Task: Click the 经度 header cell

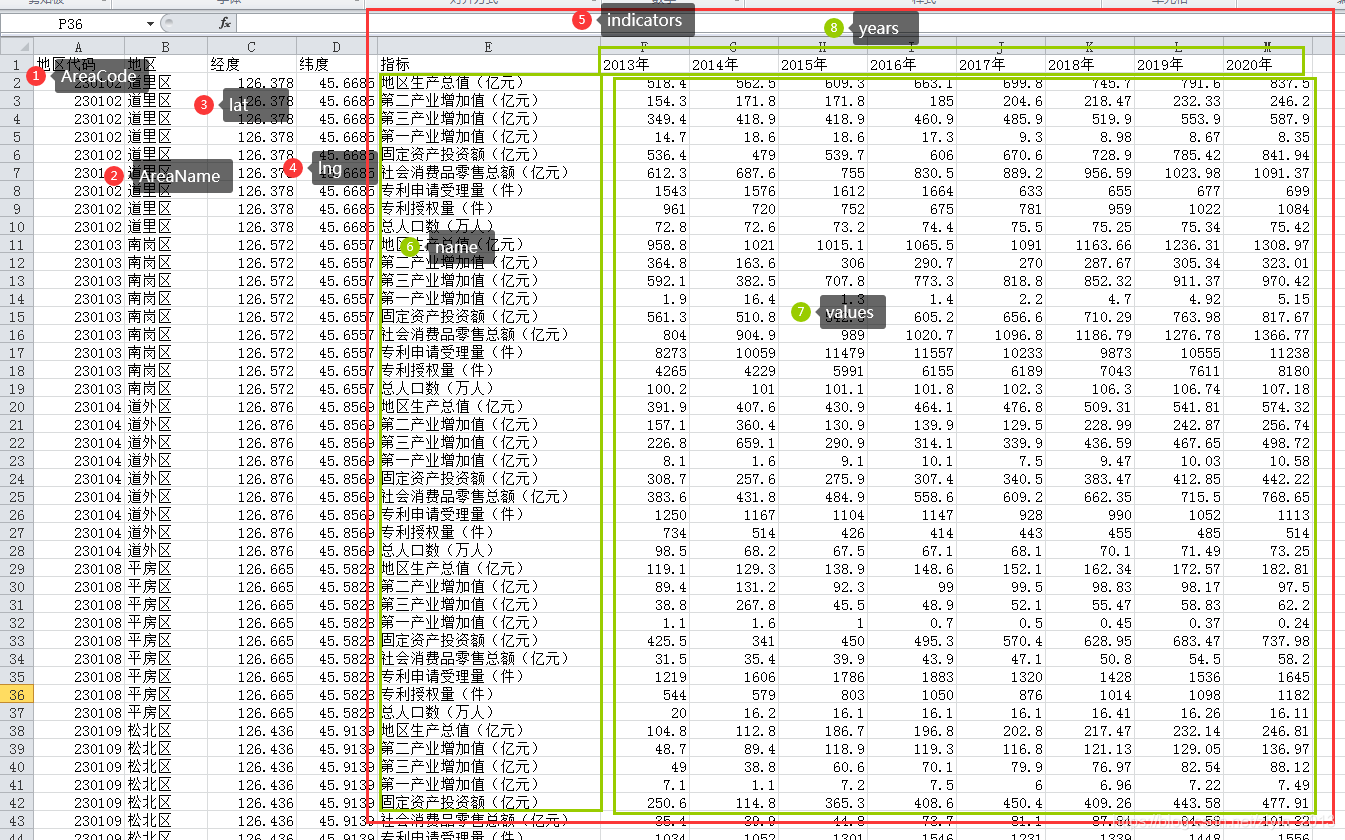Action: (x=252, y=64)
